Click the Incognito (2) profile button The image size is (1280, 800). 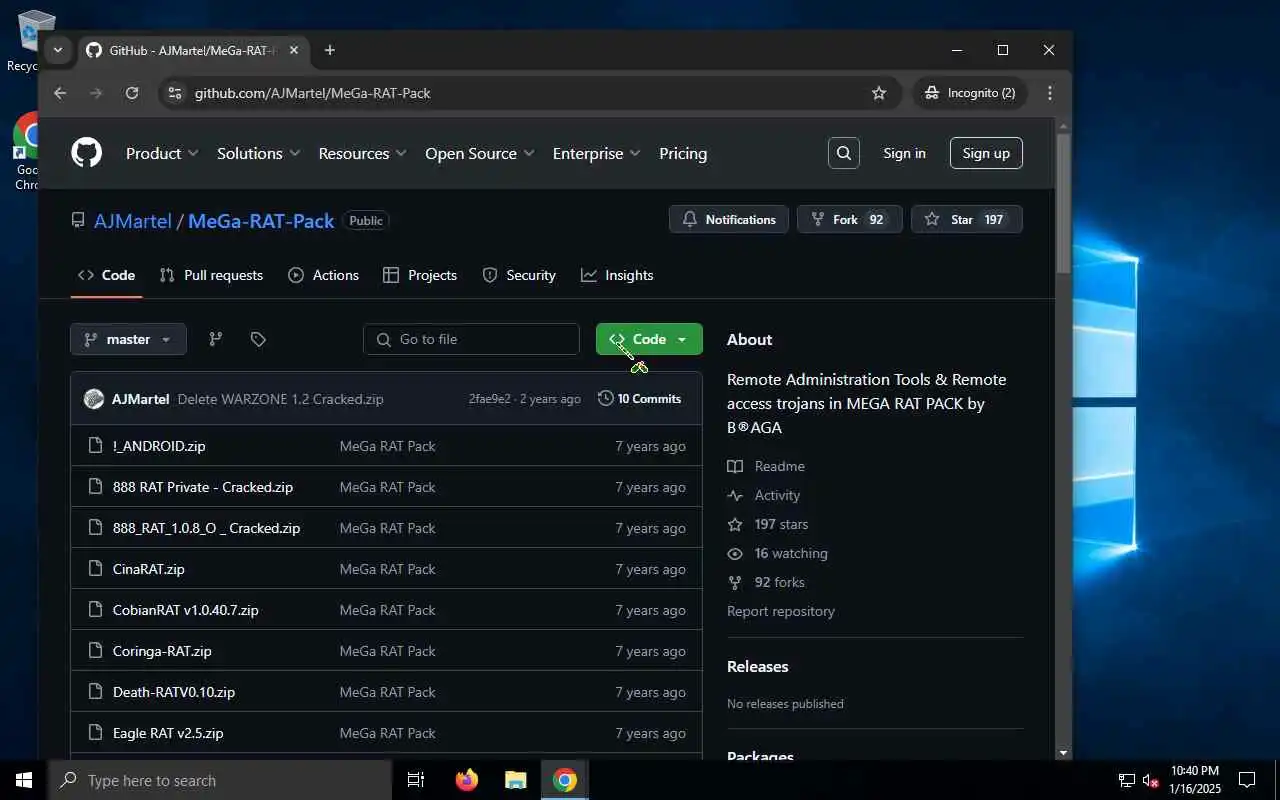pos(970,93)
